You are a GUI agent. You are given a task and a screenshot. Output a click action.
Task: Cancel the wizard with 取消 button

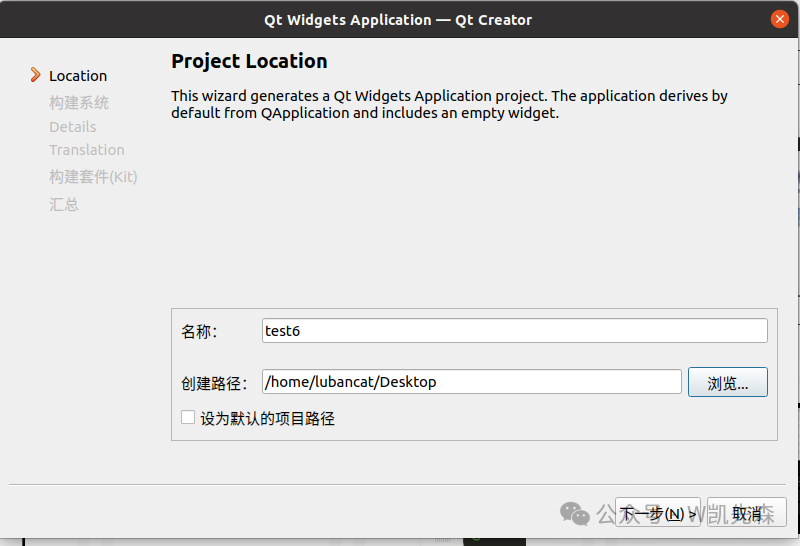(746, 514)
